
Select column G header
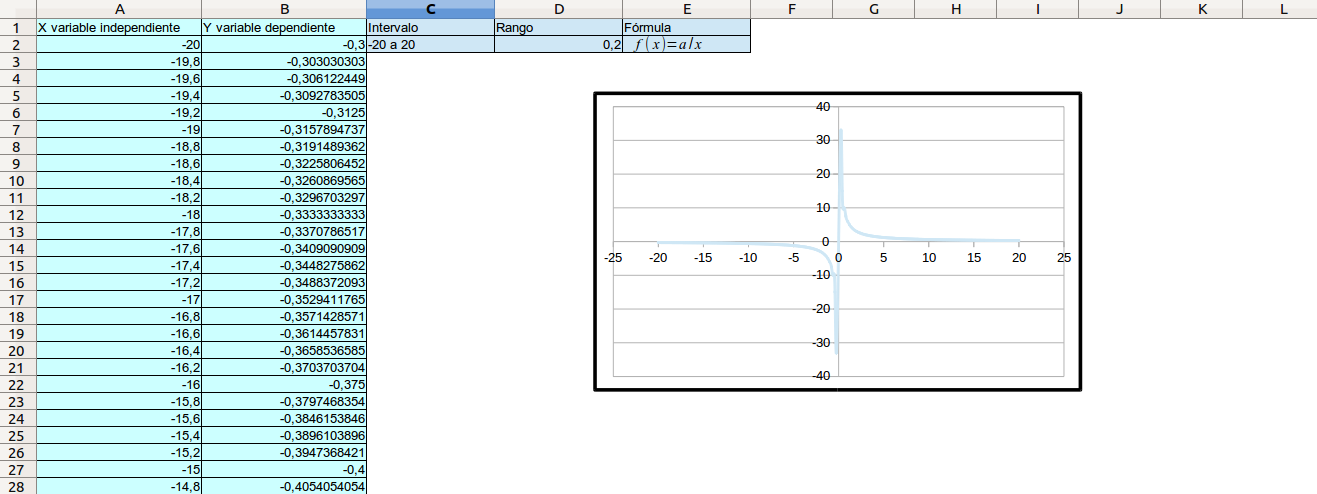[874, 9]
